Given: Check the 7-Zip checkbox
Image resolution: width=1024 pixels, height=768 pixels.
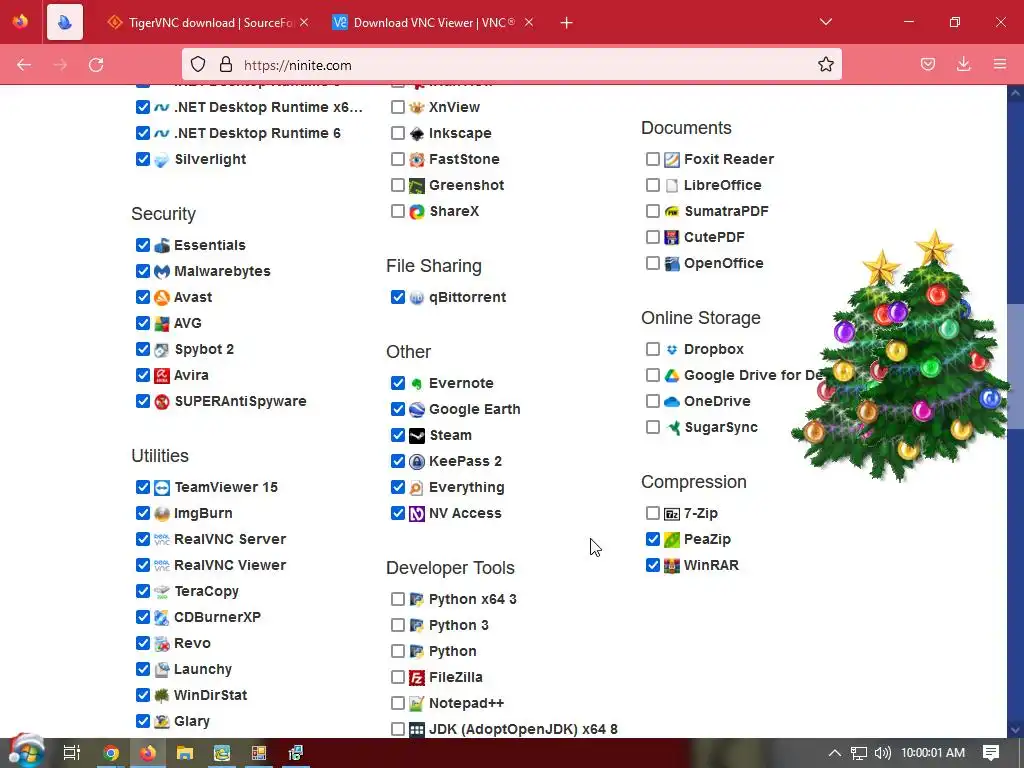Looking at the screenshot, I should [652, 513].
